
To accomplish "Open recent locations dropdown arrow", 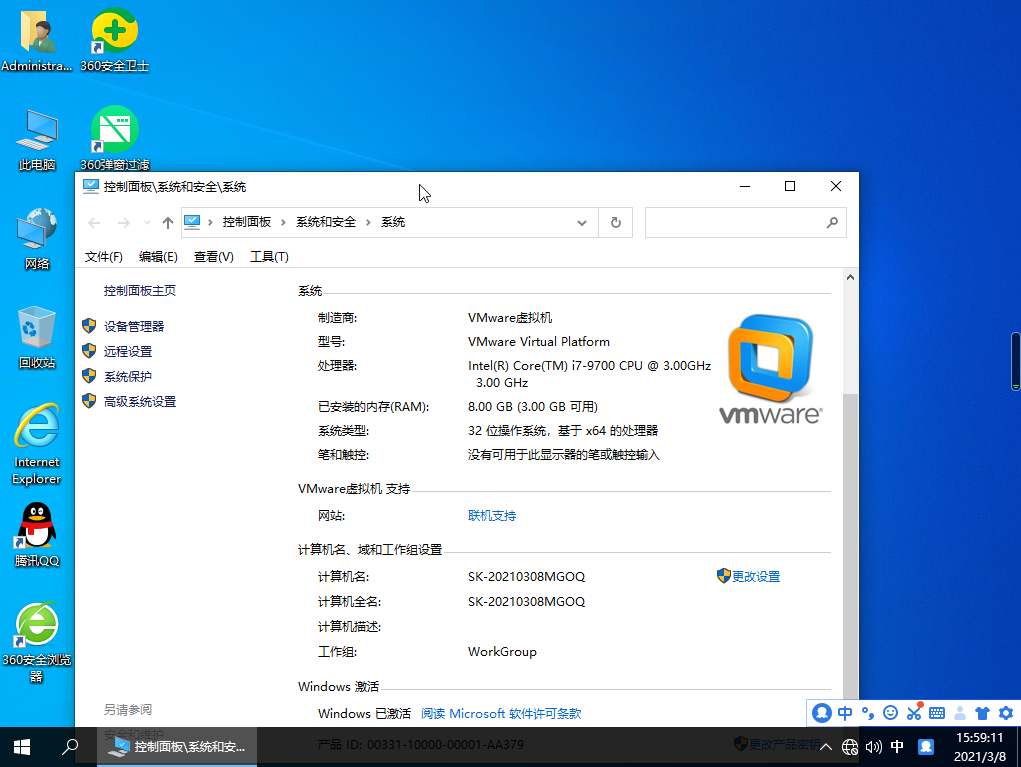I will click(x=147, y=223).
